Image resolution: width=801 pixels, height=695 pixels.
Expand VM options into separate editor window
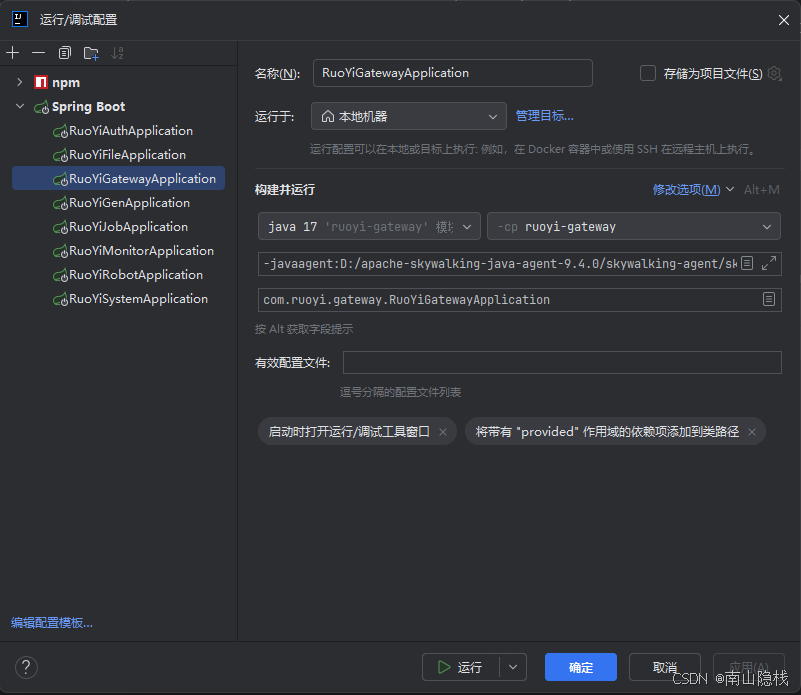point(769,264)
